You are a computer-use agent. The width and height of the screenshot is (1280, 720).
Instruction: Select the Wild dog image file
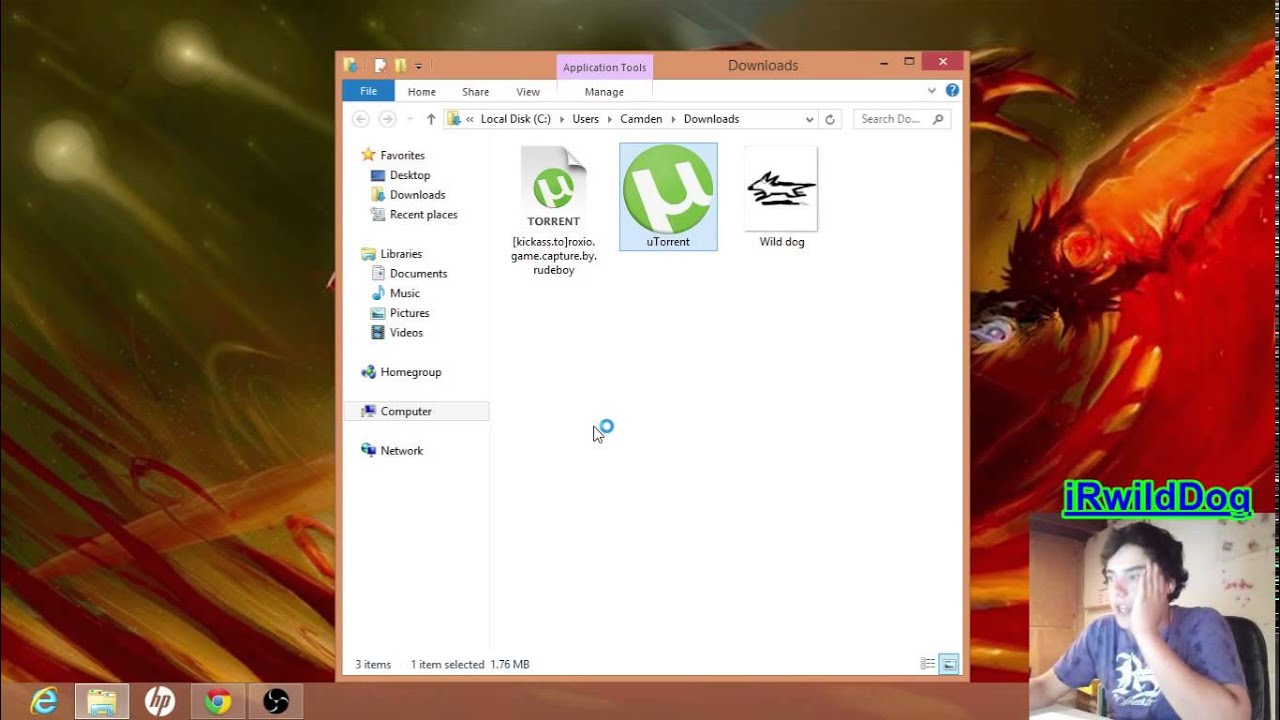pyautogui.click(x=781, y=197)
